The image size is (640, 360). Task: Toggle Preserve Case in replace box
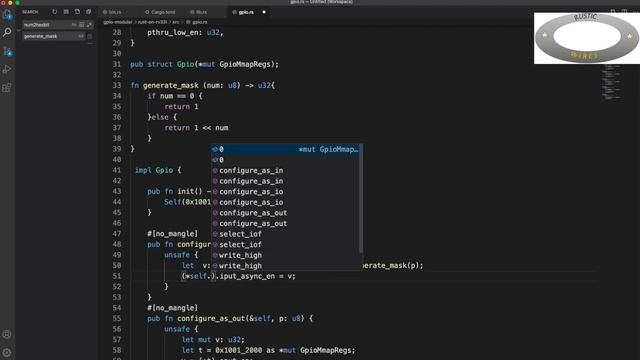[81, 36]
